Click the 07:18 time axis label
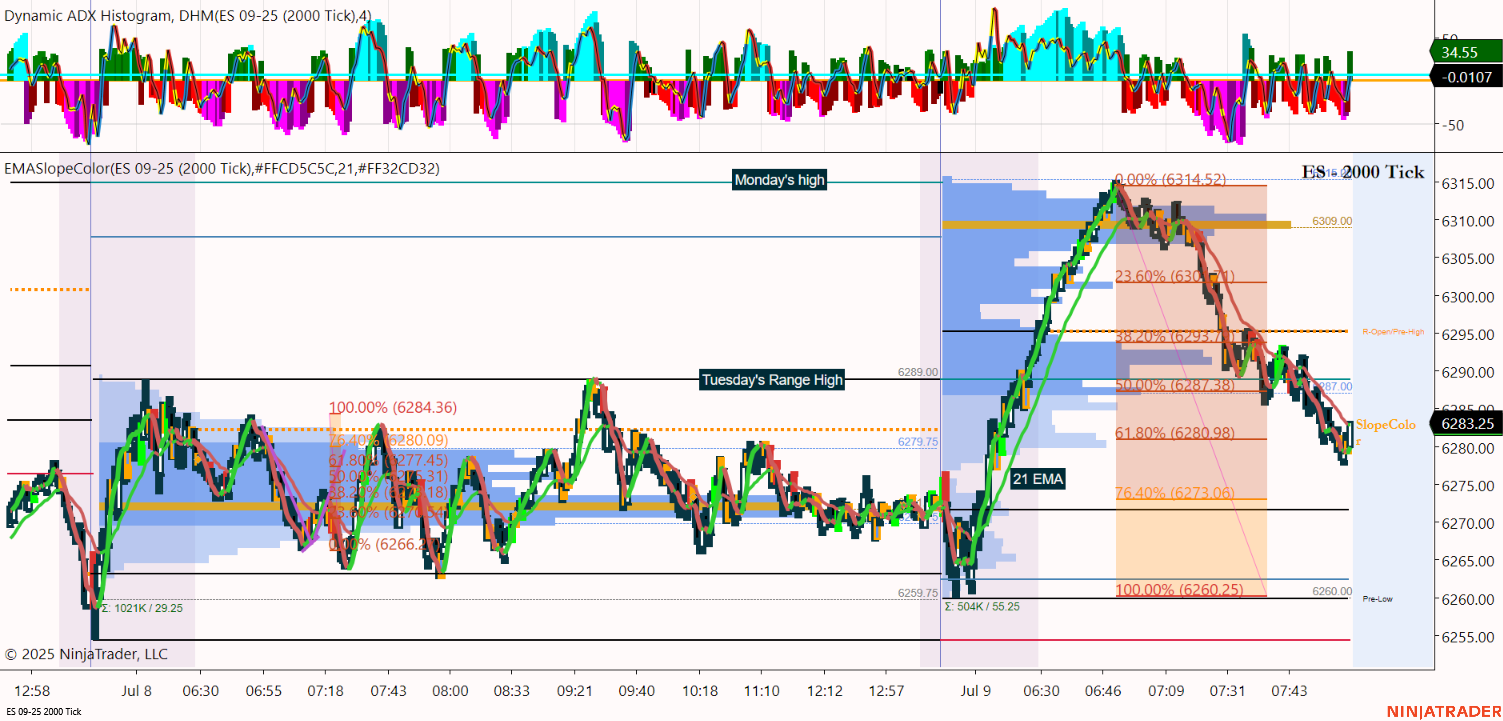Viewport: 1503px width, 721px height. [x=326, y=691]
